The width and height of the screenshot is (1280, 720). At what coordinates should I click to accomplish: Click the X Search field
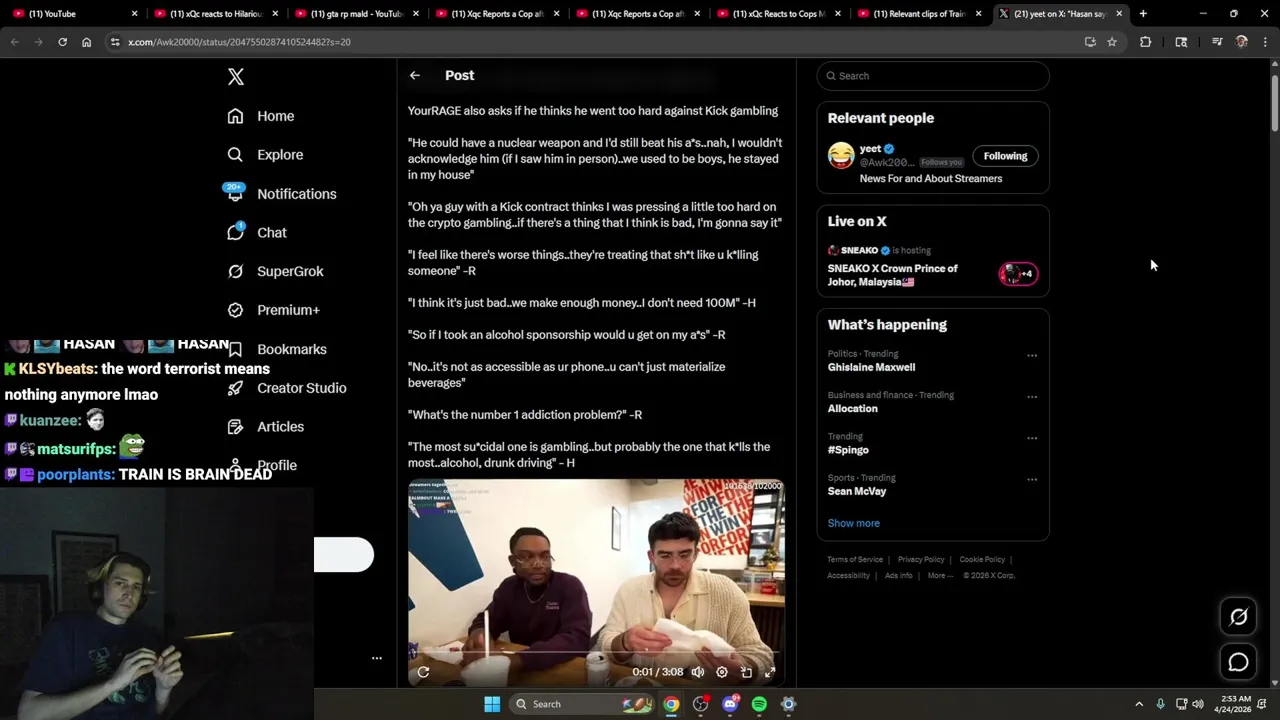click(932, 76)
